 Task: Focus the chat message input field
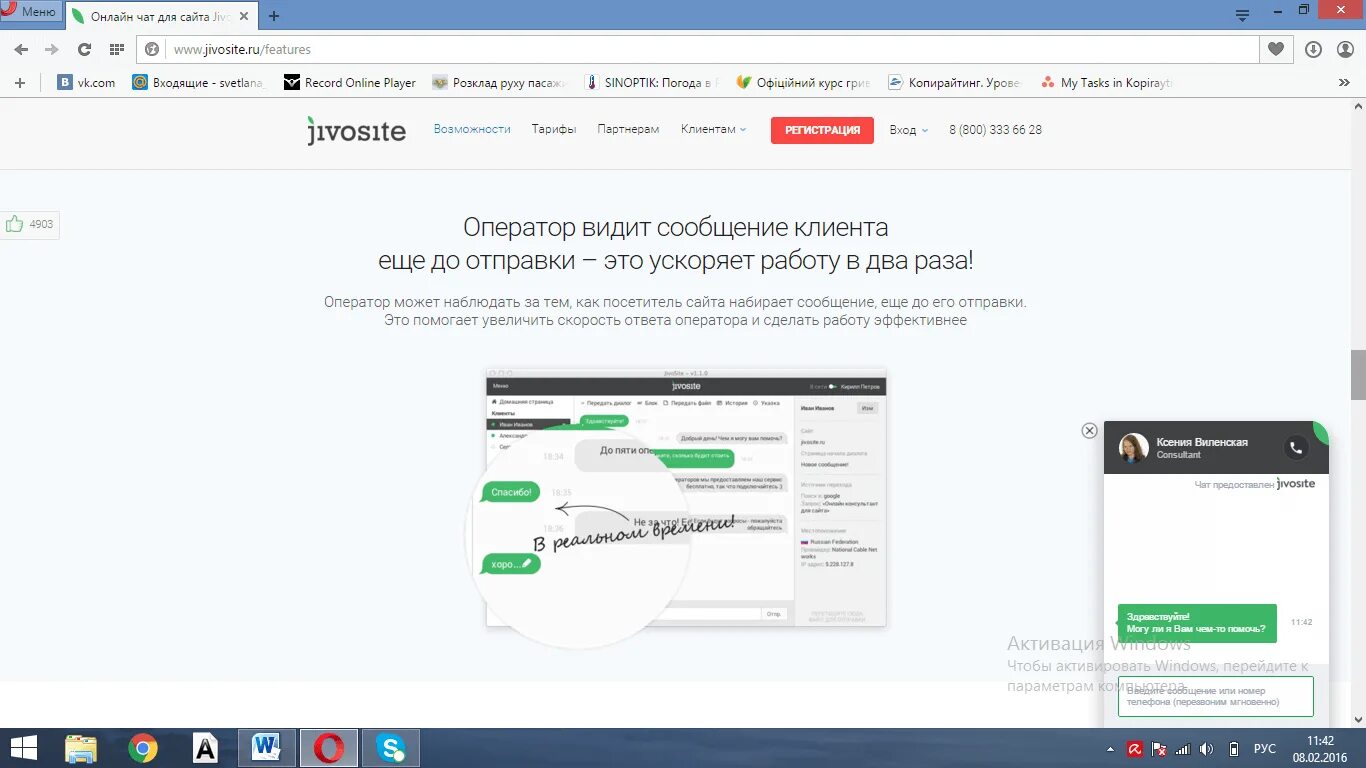point(1215,697)
